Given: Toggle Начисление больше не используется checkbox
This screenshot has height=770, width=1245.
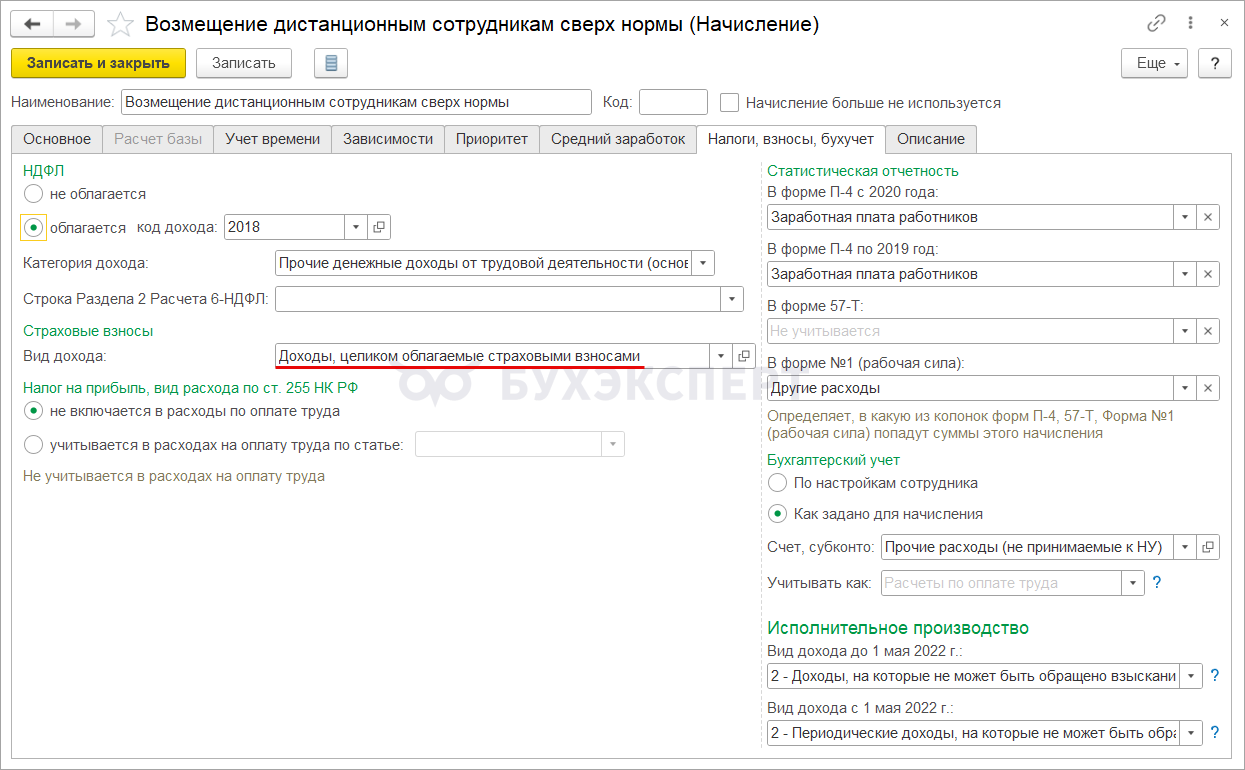Looking at the screenshot, I should 729,102.
